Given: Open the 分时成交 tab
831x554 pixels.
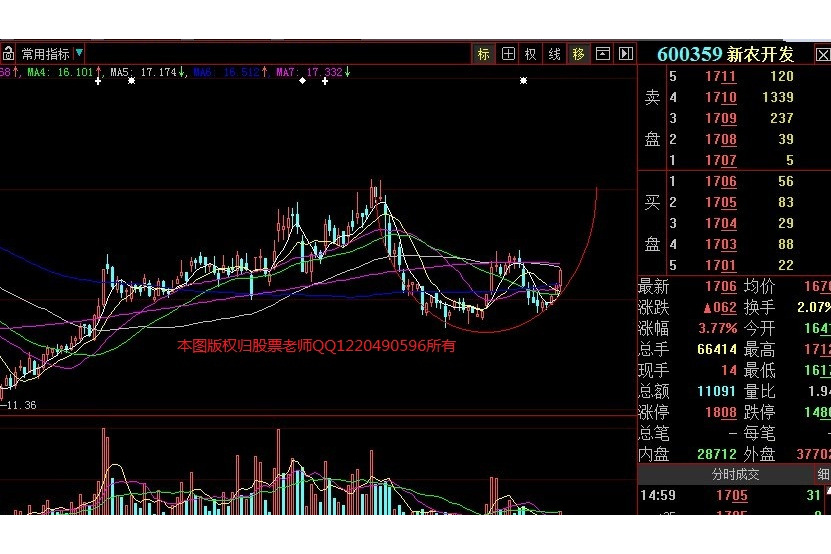Looking at the screenshot, I should point(735,474).
